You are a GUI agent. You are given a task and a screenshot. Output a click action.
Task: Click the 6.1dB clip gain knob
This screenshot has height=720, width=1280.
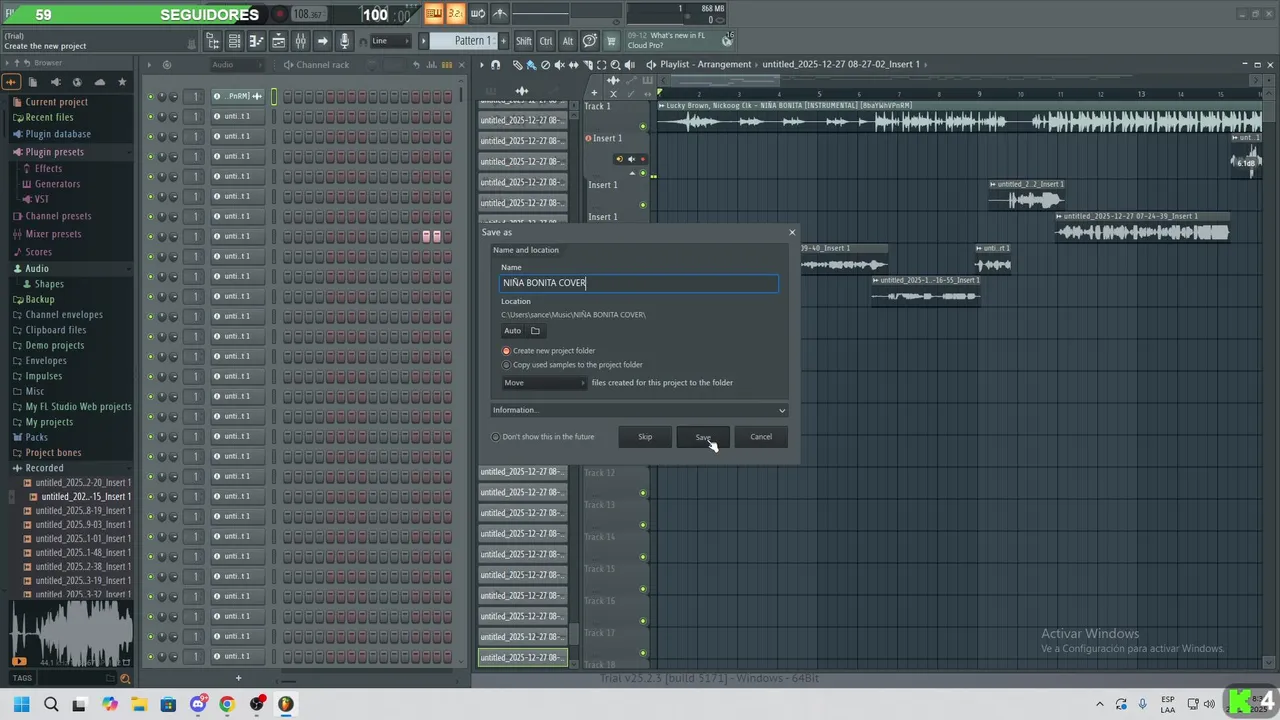click(1247, 163)
